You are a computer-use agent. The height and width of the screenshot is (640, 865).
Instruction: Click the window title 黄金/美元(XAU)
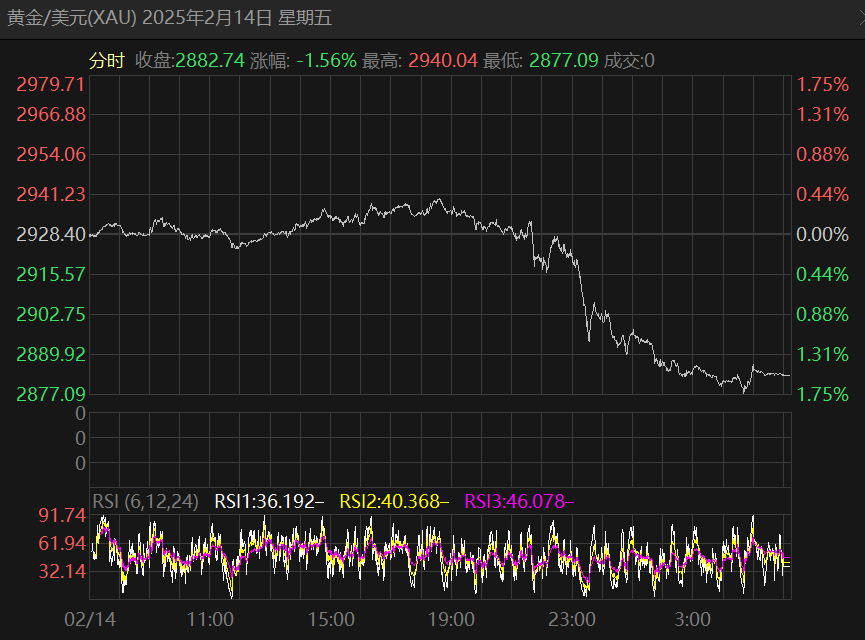point(72,18)
